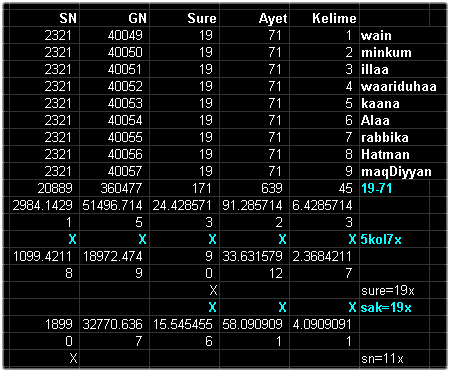This screenshot has width=450, height=372.
Task: Select the cell containing Hatman
Action: (x=385, y=154)
